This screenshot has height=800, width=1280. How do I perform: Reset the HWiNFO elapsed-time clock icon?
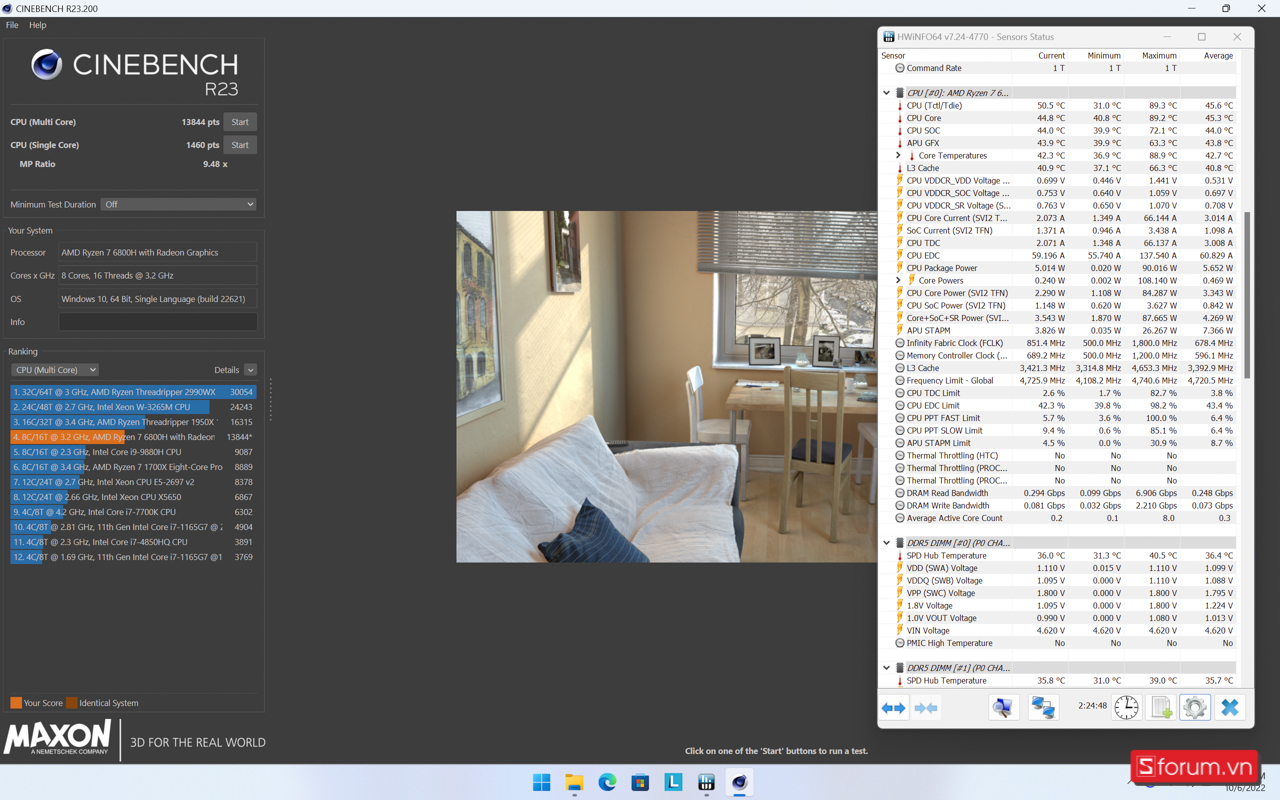tap(1126, 707)
